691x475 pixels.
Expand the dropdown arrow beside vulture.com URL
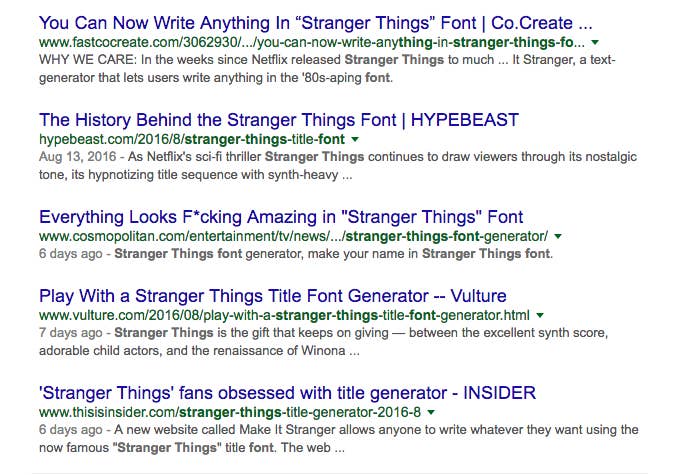point(540,315)
